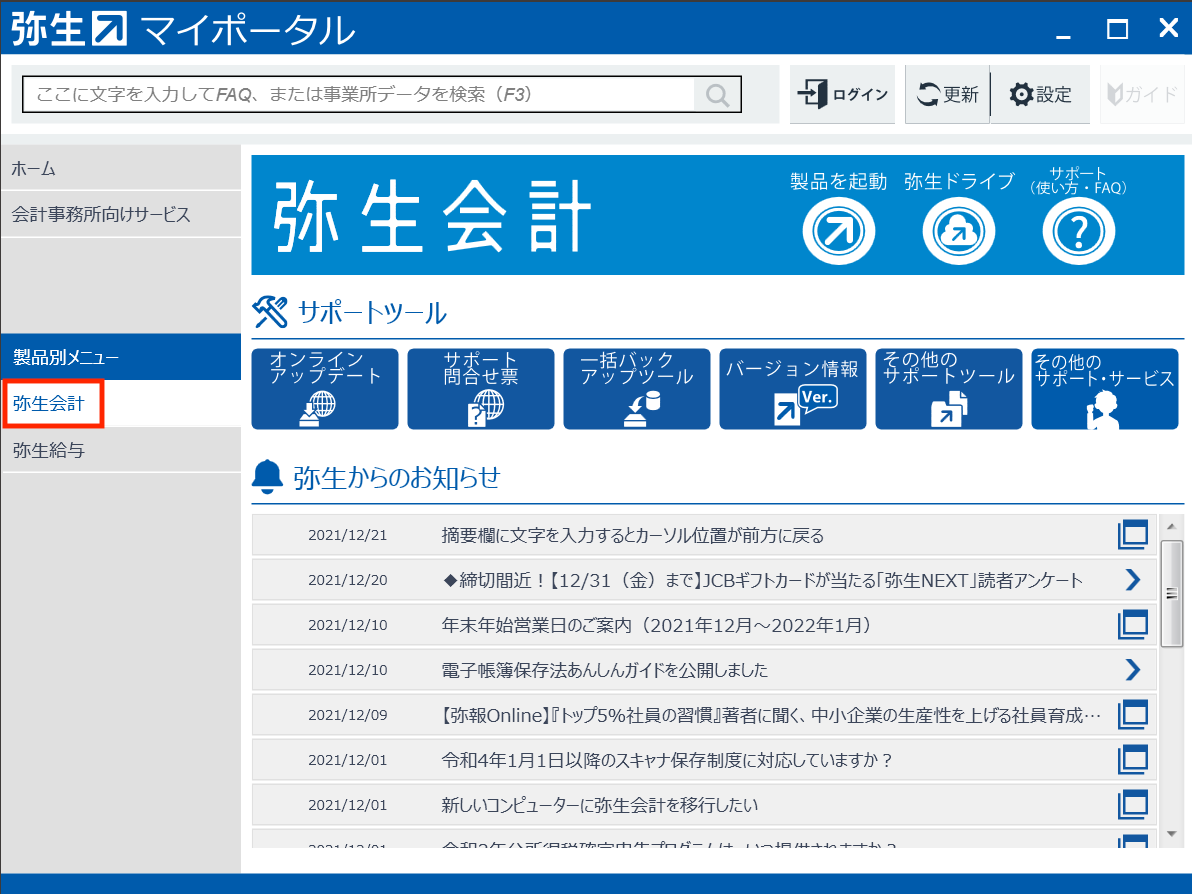The width and height of the screenshot is (1192, 894).
Task: Focus the FAQ search input field
Action: click(x=360, y=95)
